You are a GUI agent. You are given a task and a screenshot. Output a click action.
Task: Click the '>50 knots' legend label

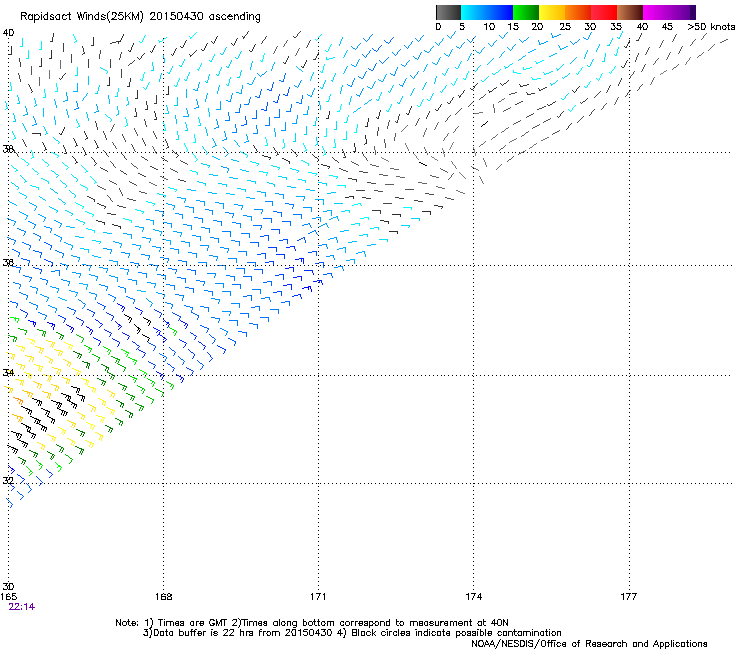pos(711,27)
